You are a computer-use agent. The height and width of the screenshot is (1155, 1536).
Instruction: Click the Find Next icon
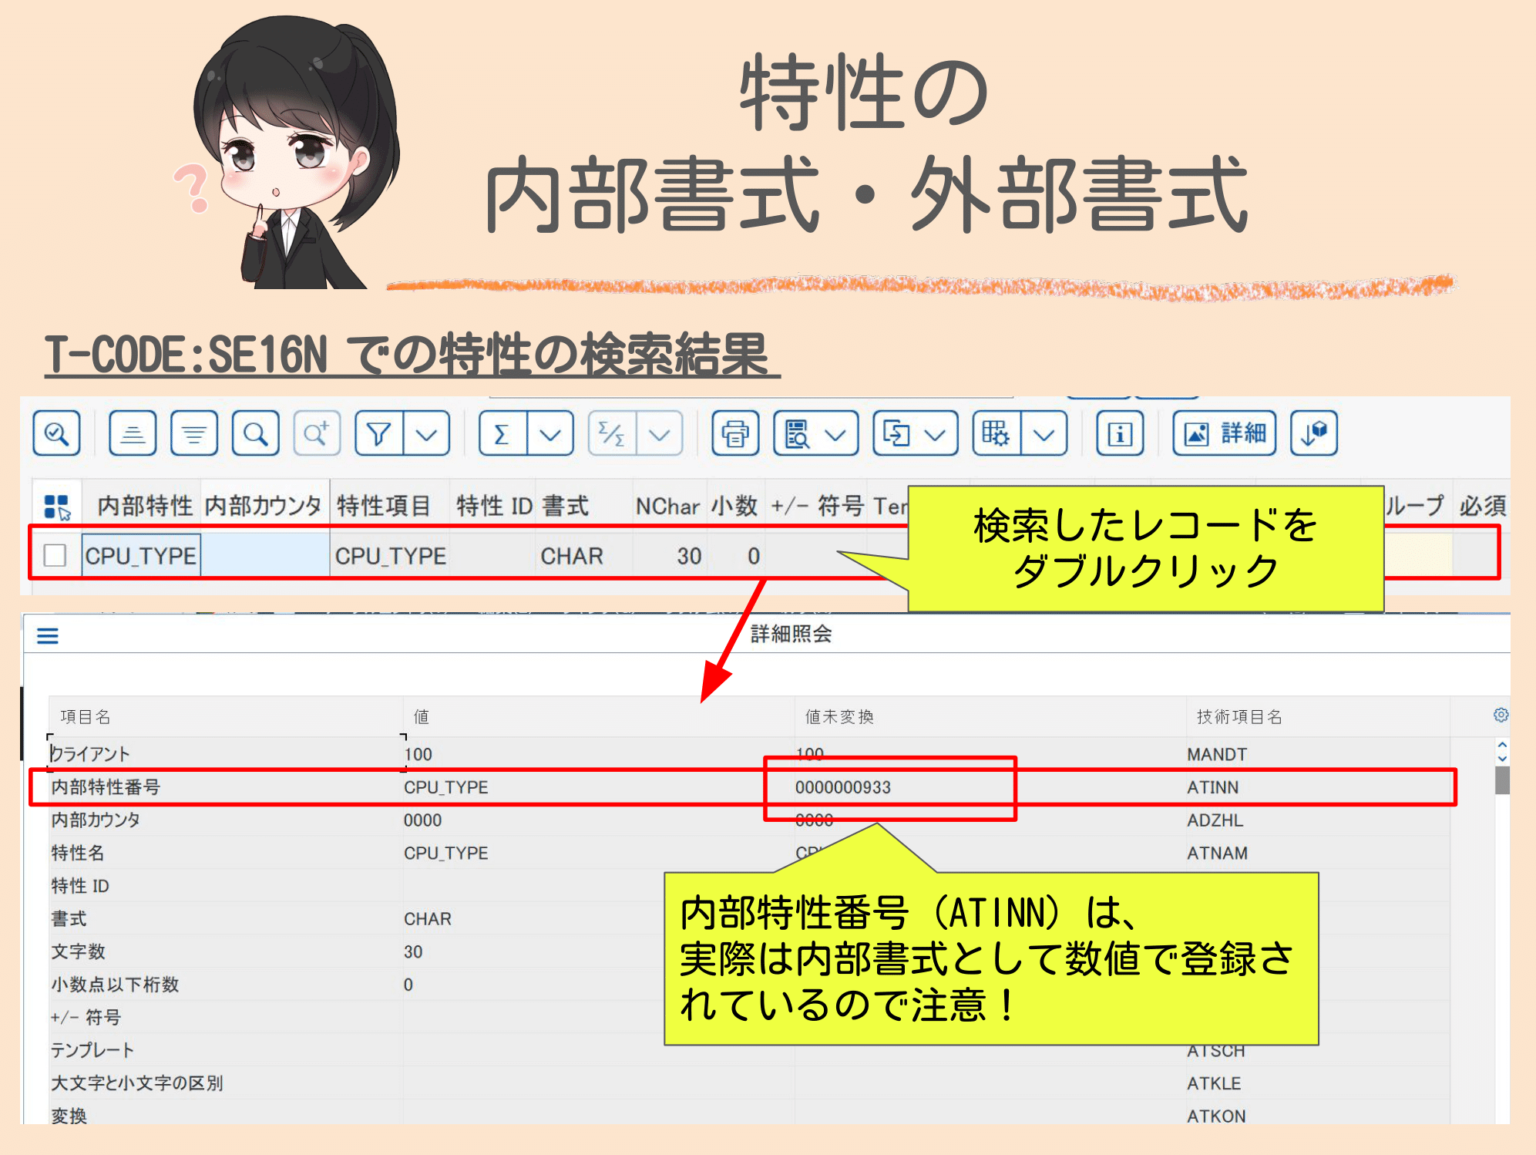click(316, 433)
